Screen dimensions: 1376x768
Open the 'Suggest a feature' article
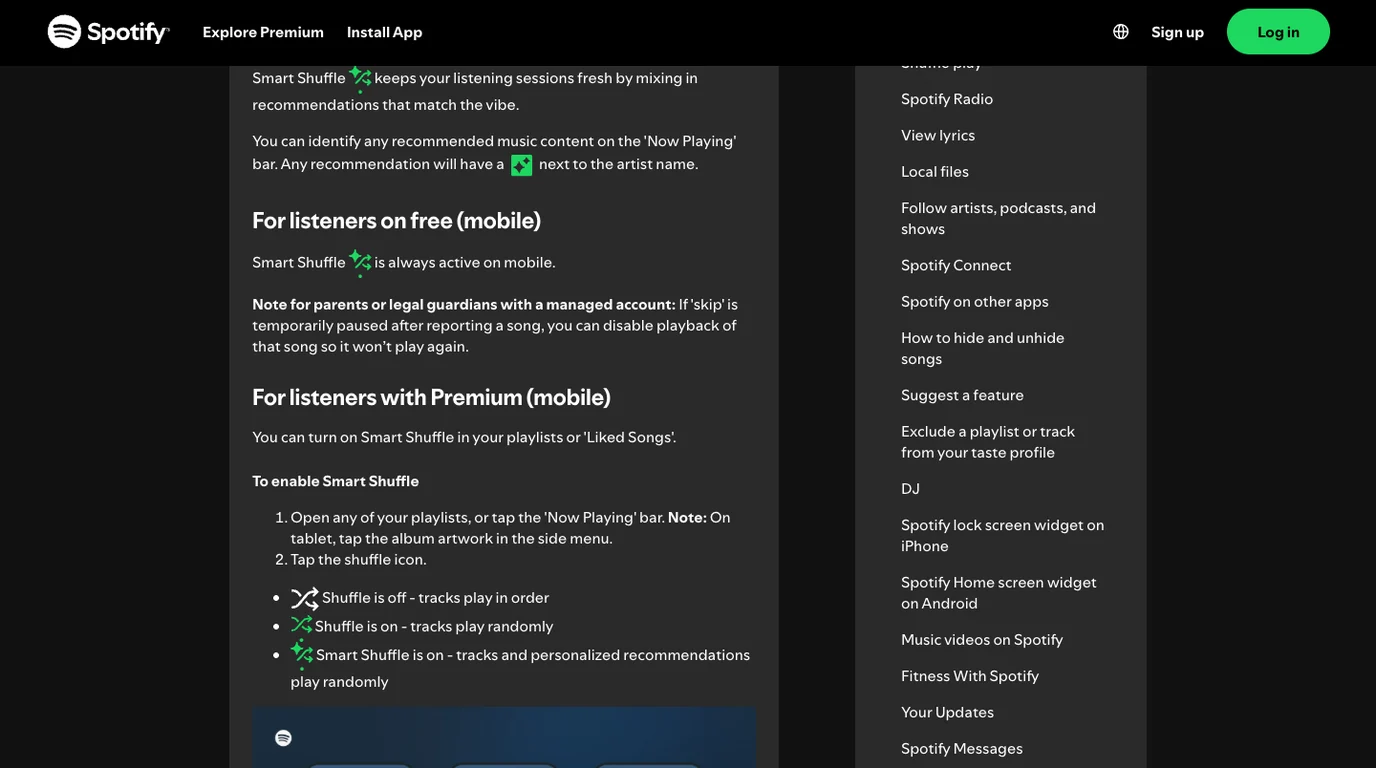click(962, 395)
